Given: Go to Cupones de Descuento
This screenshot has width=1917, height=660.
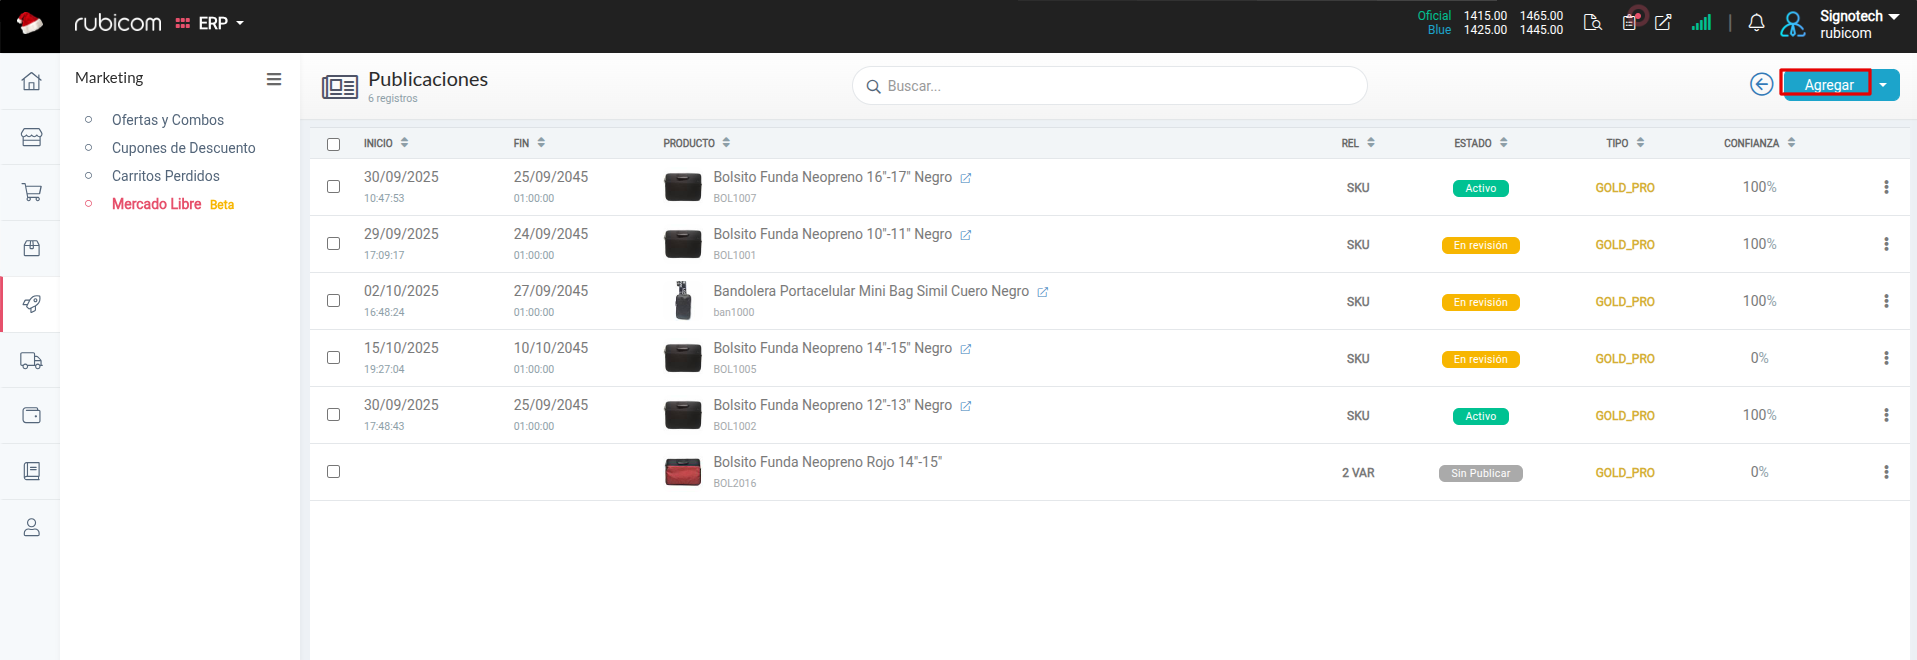Looking at the screenshot, I should click(183, 148).
